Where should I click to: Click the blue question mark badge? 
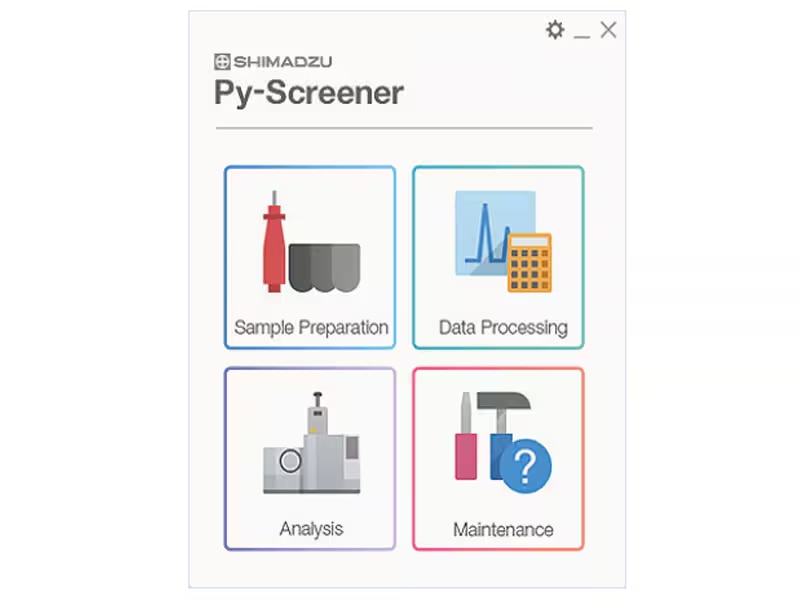tap(525, 466)
